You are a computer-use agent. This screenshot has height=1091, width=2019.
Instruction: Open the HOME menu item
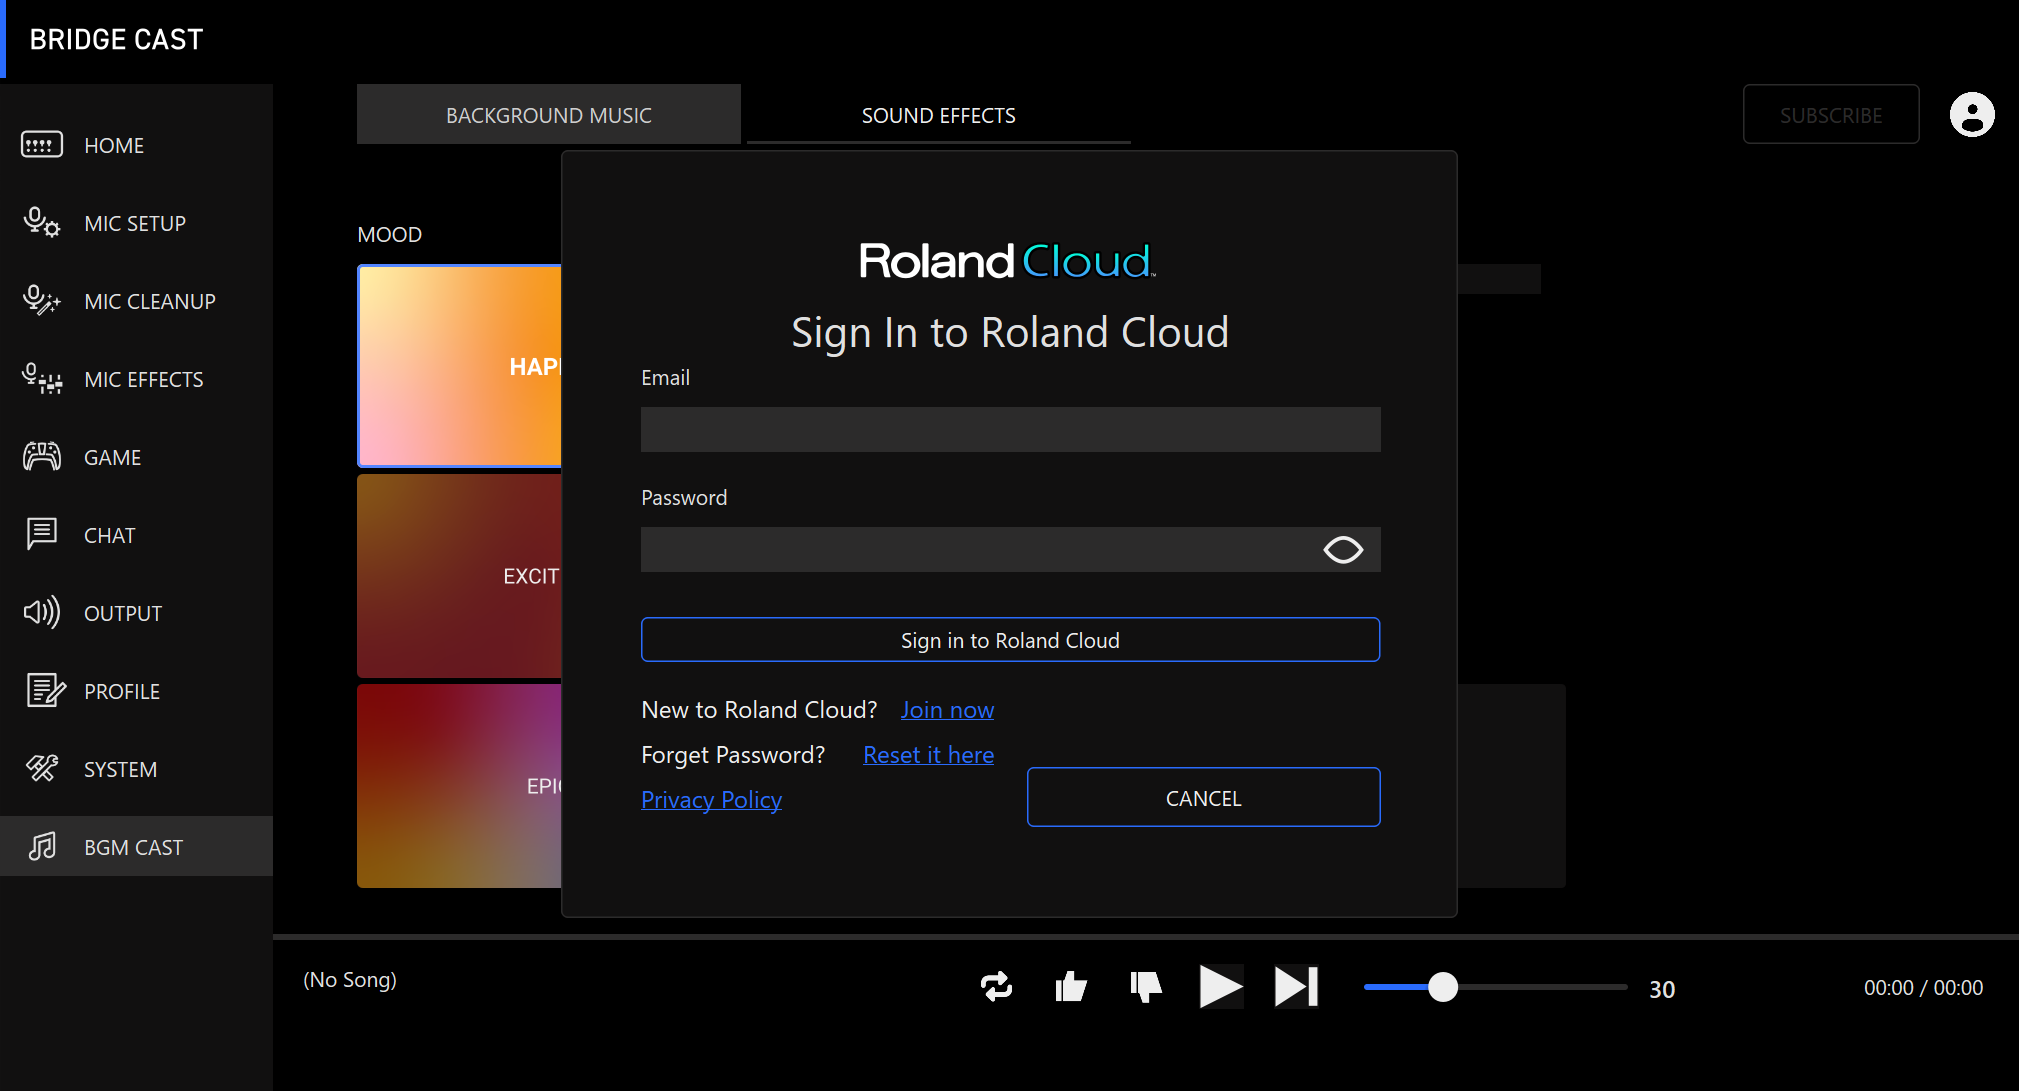[x=136, y=145]
